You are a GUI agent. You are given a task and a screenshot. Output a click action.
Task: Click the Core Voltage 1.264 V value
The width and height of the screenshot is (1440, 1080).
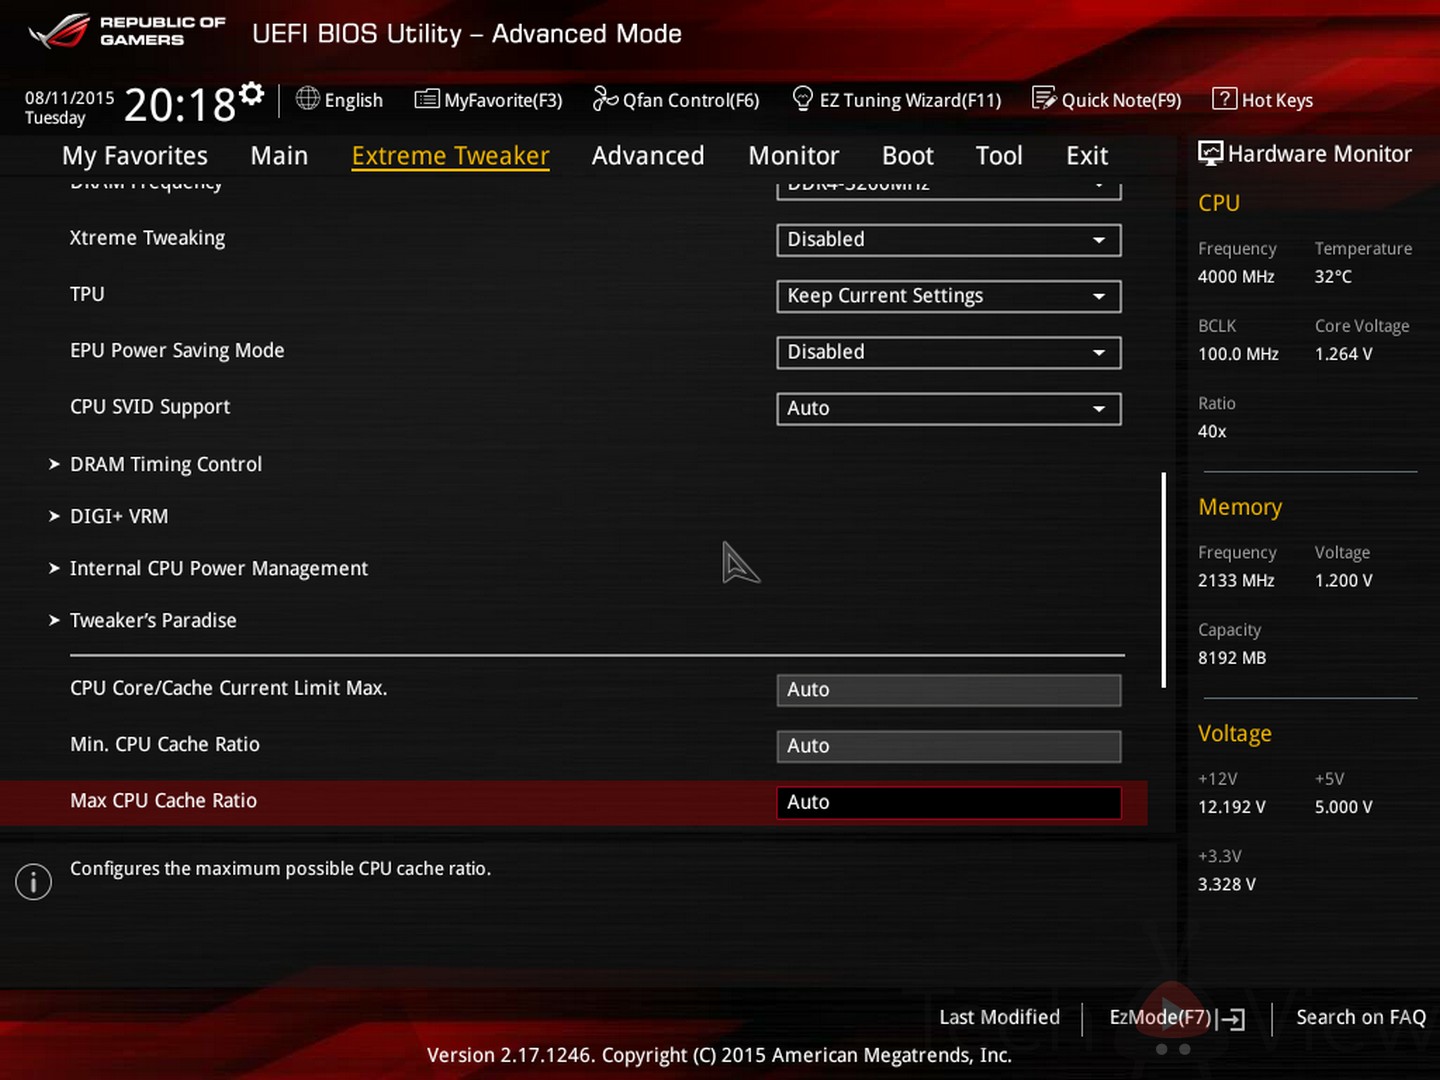click(1343, 354)
